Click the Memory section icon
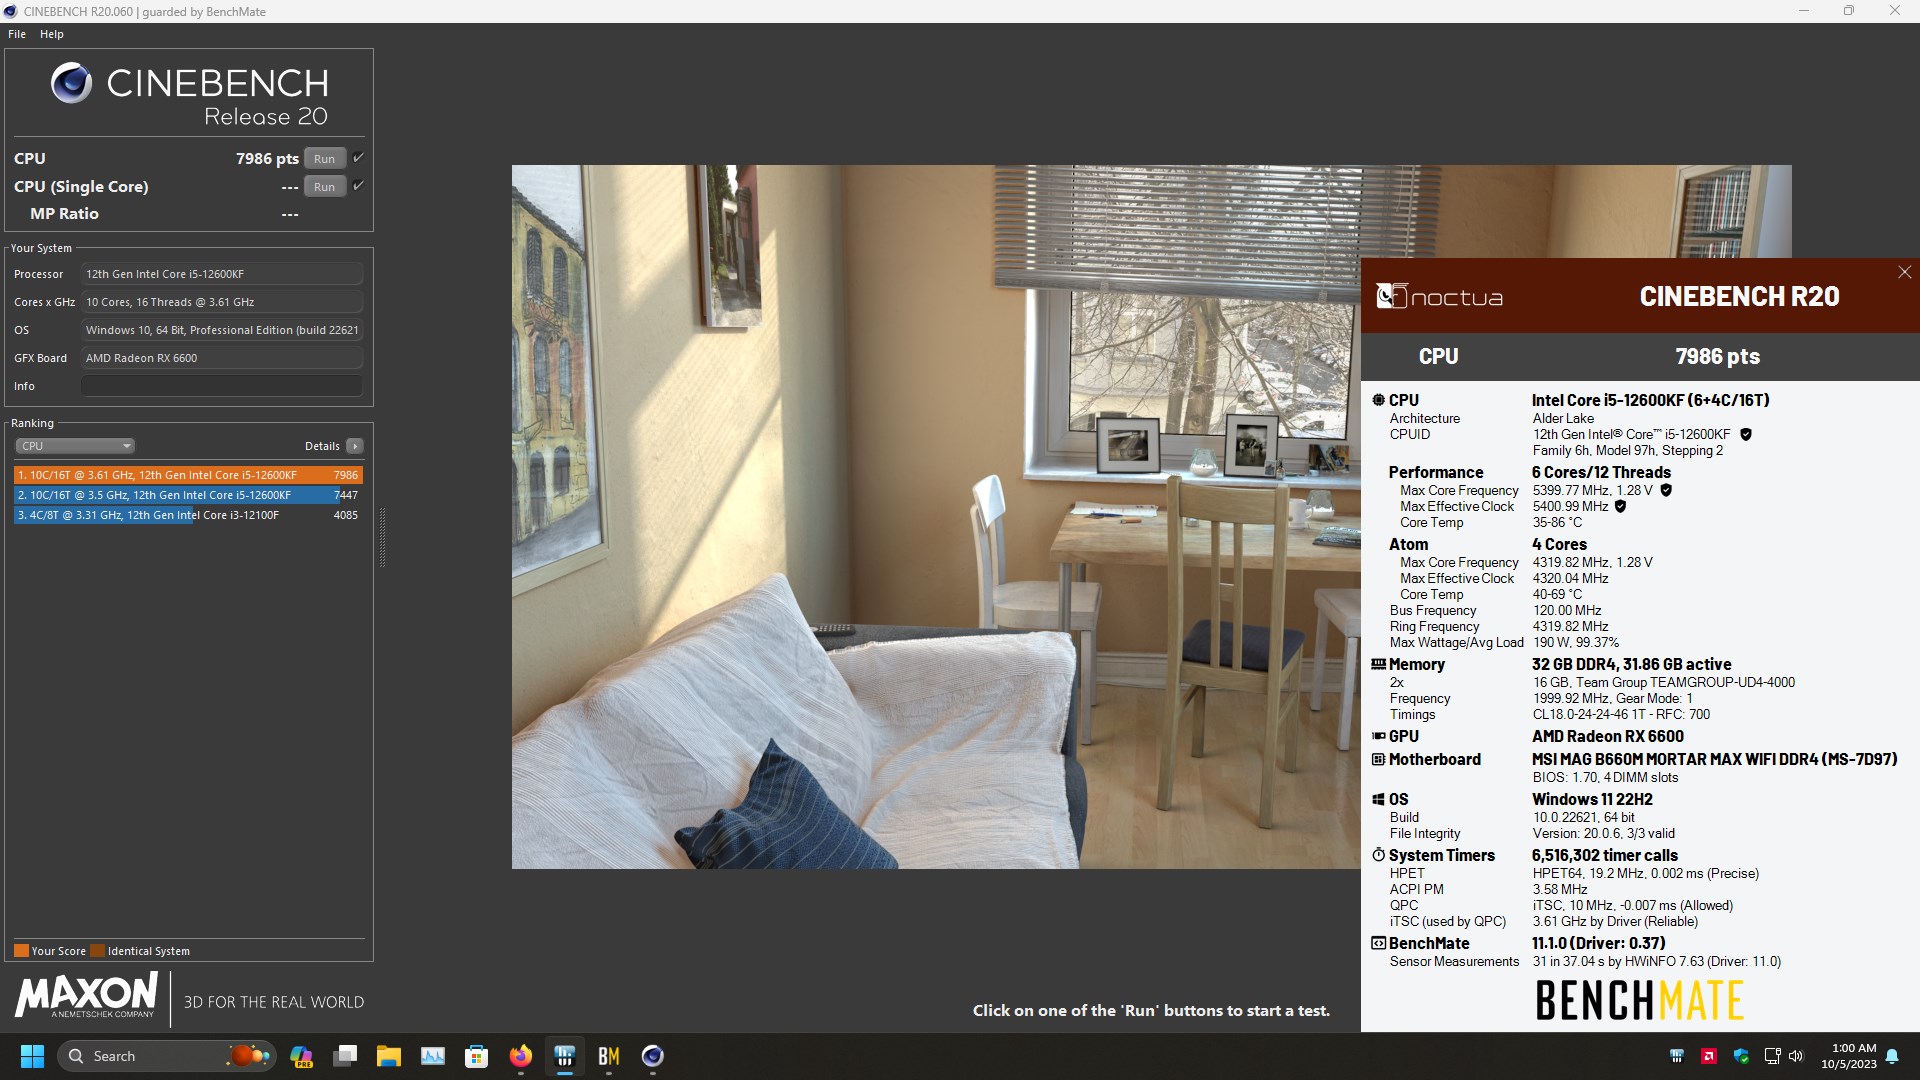 click(1378, 664)
